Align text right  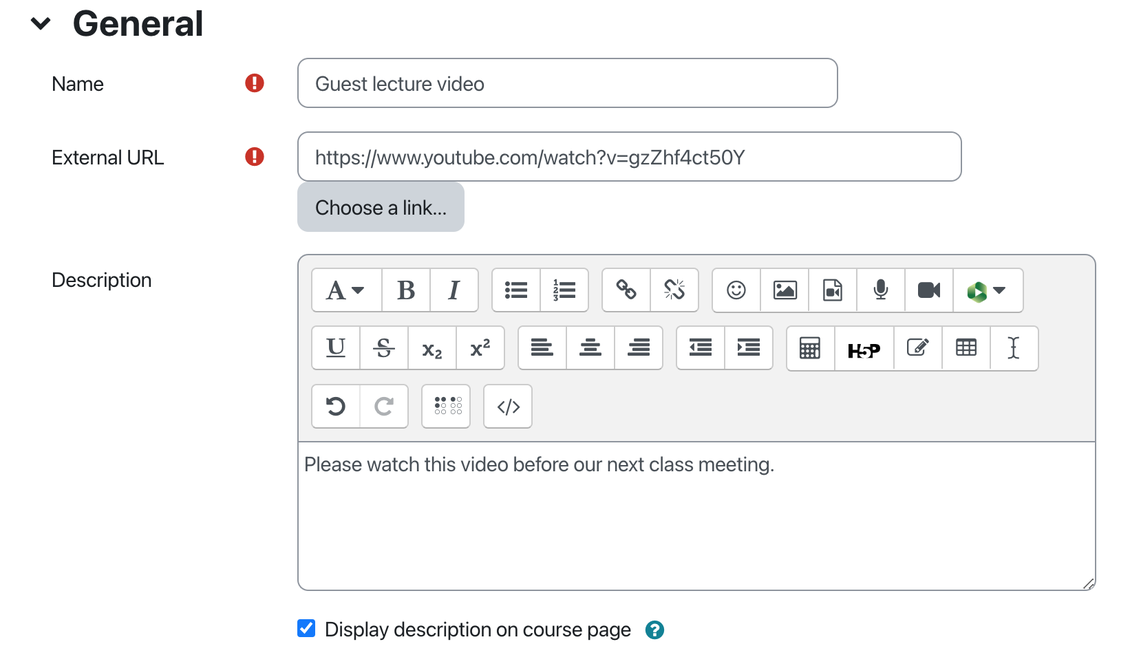639,348
